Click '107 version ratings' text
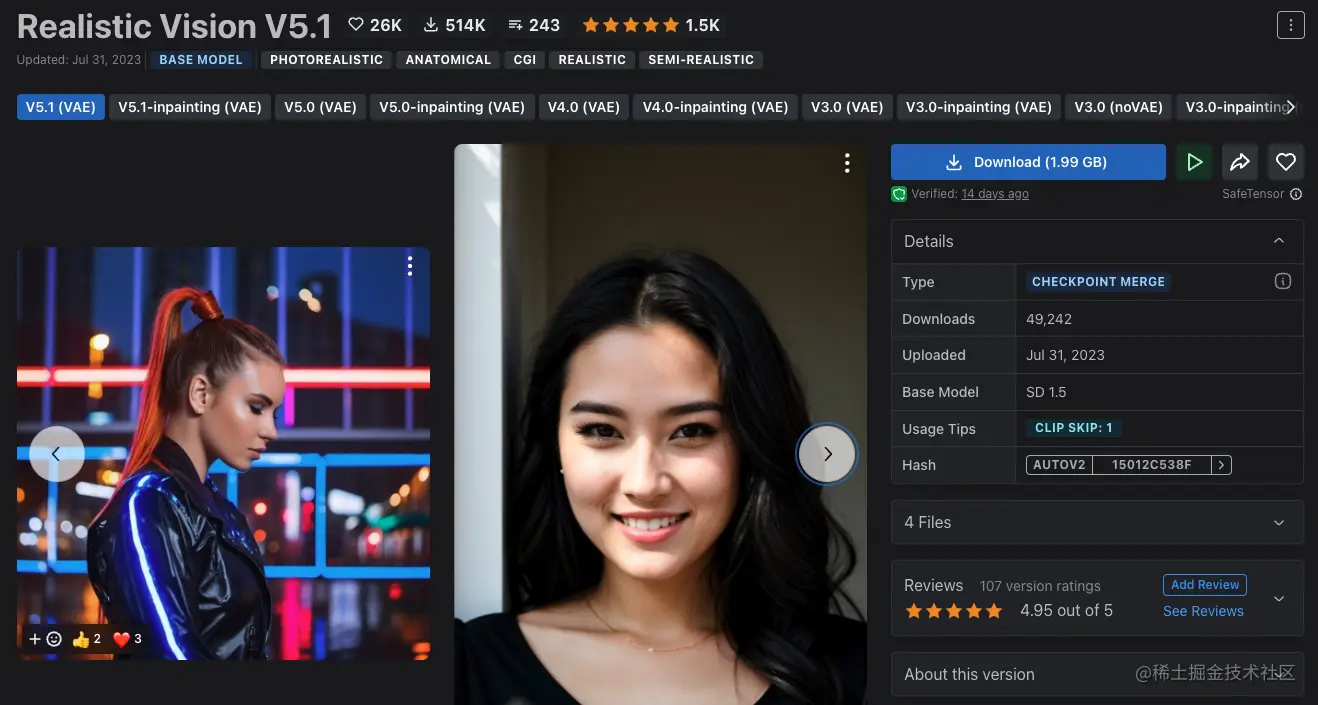The height and width of the screenshot is (705, 1318). pyautogui.click(x=1040, y=586)
